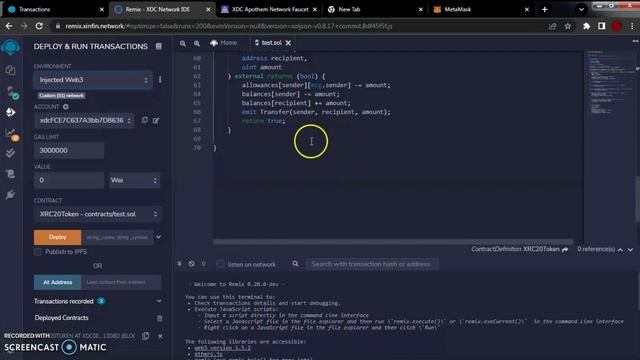This screenshot has width=640, height=360.
Task: Close the test.sol editor tab
Action: (288, 43)
